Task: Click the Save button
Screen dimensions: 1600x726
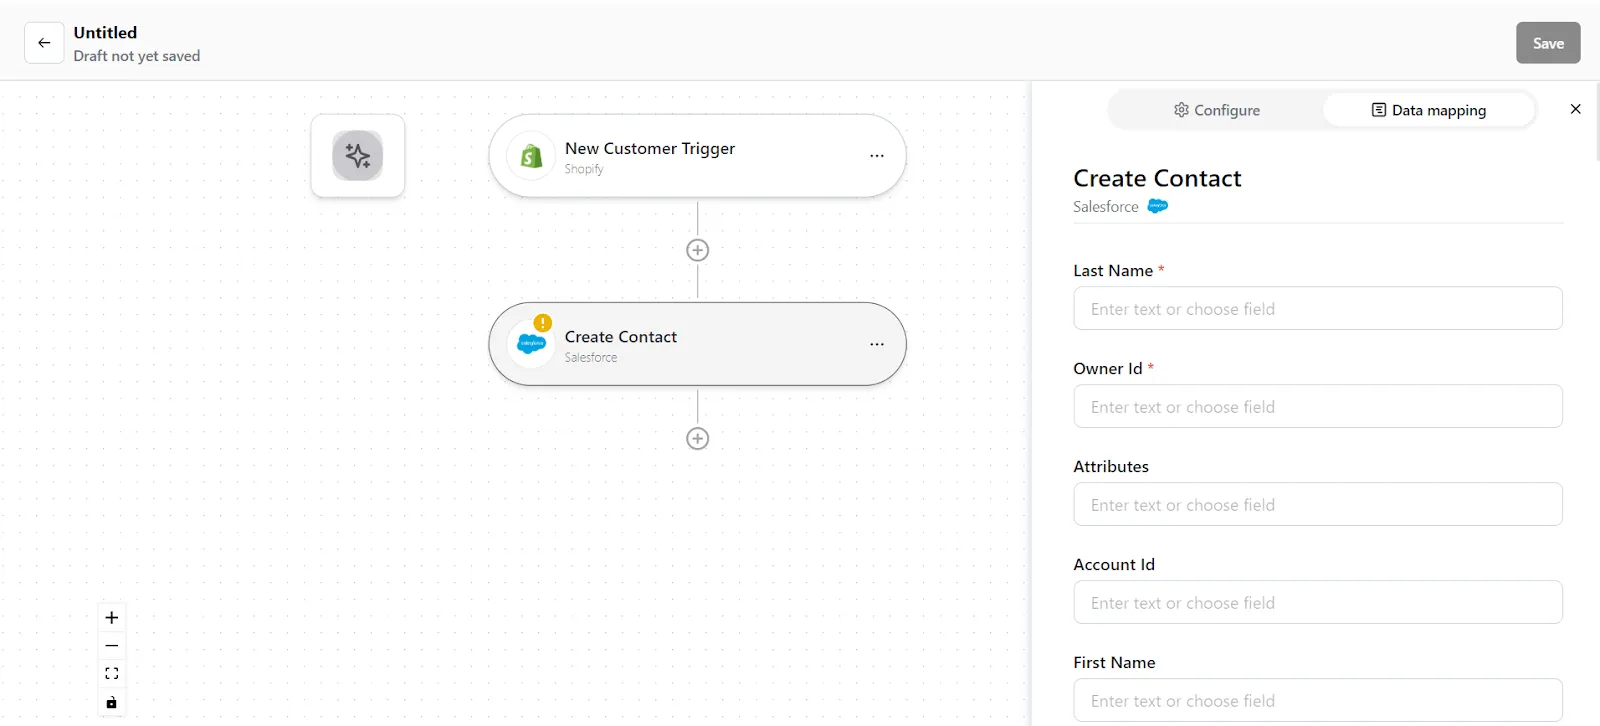Action: click(x=1548, y=43)
